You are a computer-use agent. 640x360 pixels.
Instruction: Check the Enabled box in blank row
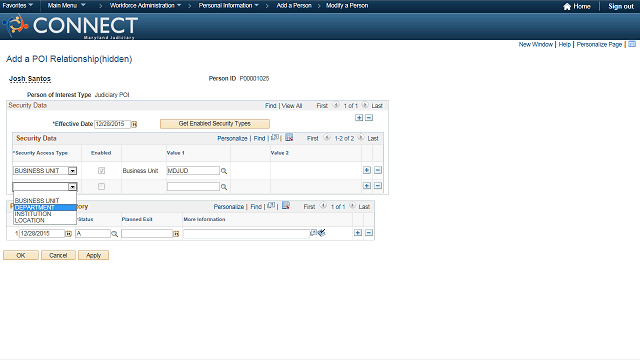coord(101,187)
